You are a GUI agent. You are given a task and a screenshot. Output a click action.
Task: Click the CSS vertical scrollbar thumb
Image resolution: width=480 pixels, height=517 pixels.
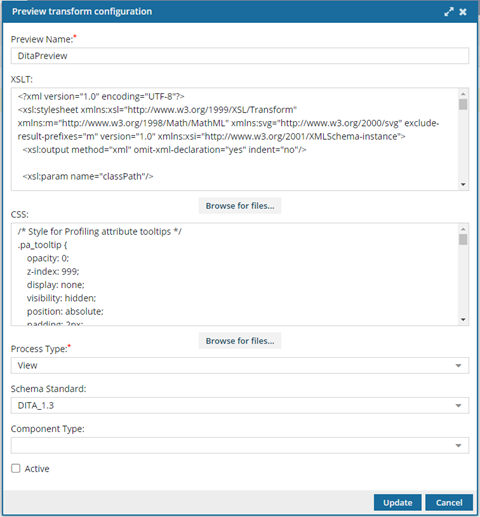click(x=463, y=239)
